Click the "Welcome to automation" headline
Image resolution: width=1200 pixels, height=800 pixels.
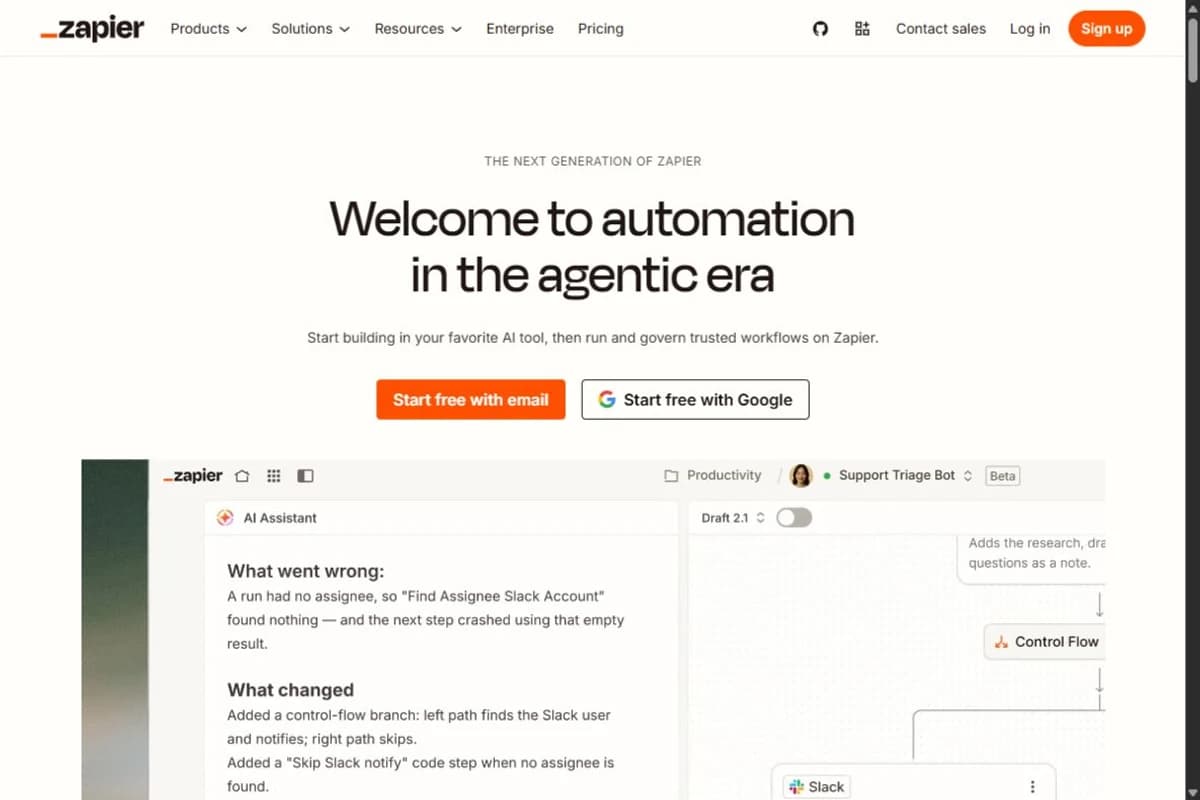pyautogui.click(x=592, y=219)
